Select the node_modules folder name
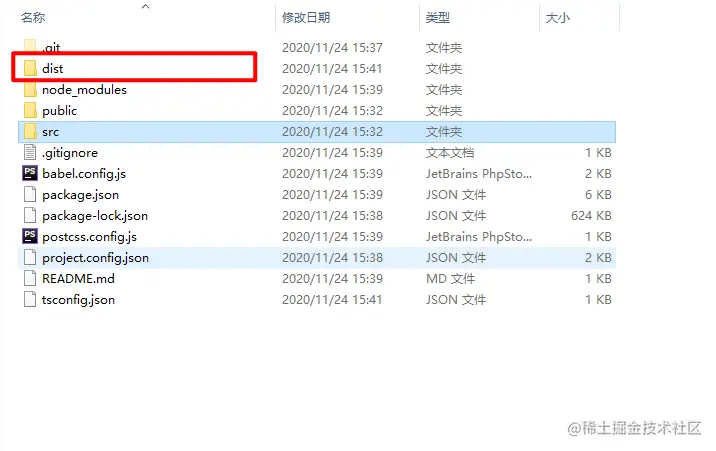This screenshot has height=451, width=716. coord(84,89)
